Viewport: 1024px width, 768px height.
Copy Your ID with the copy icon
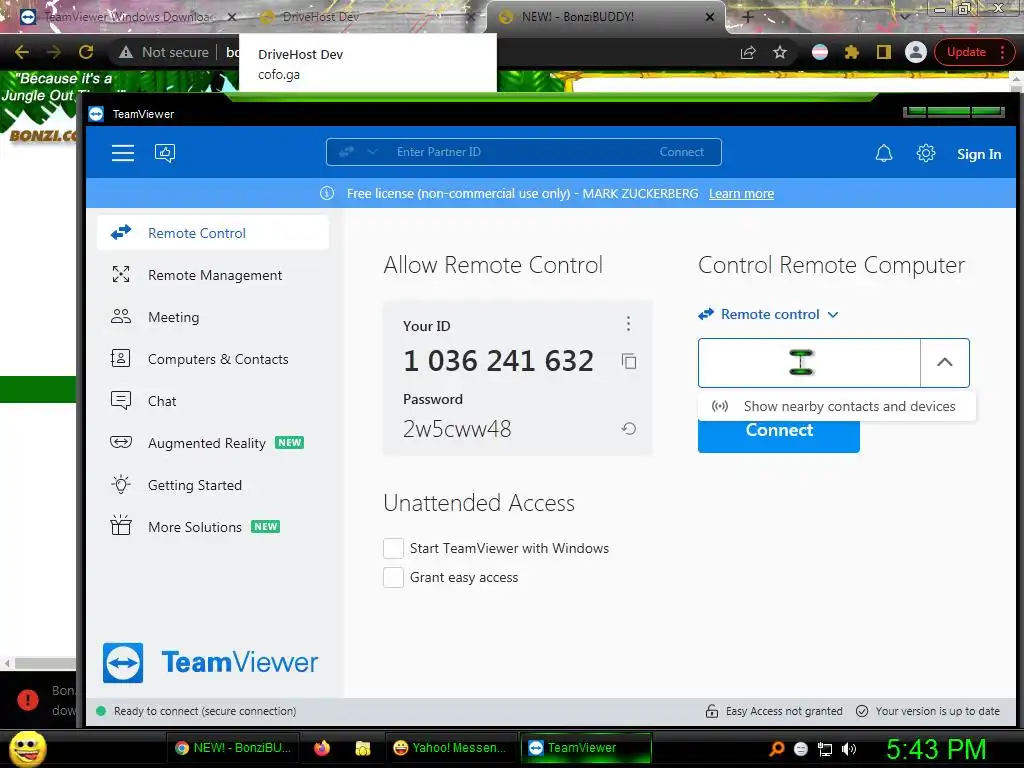629,361
